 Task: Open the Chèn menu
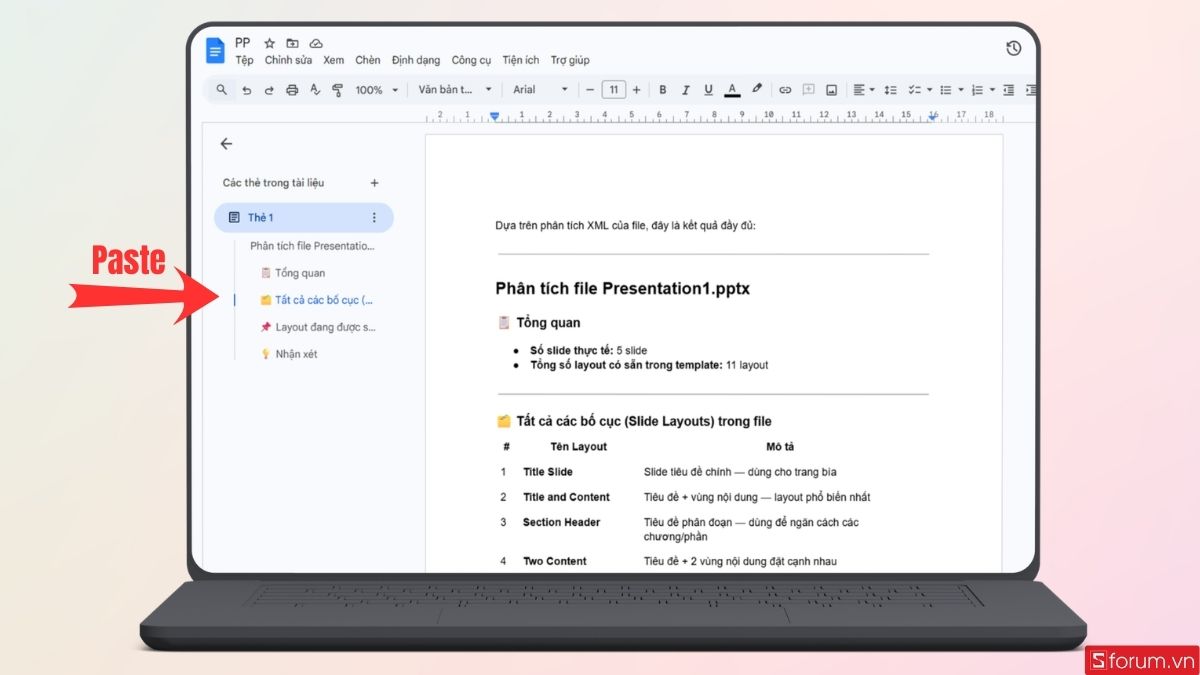367,60
